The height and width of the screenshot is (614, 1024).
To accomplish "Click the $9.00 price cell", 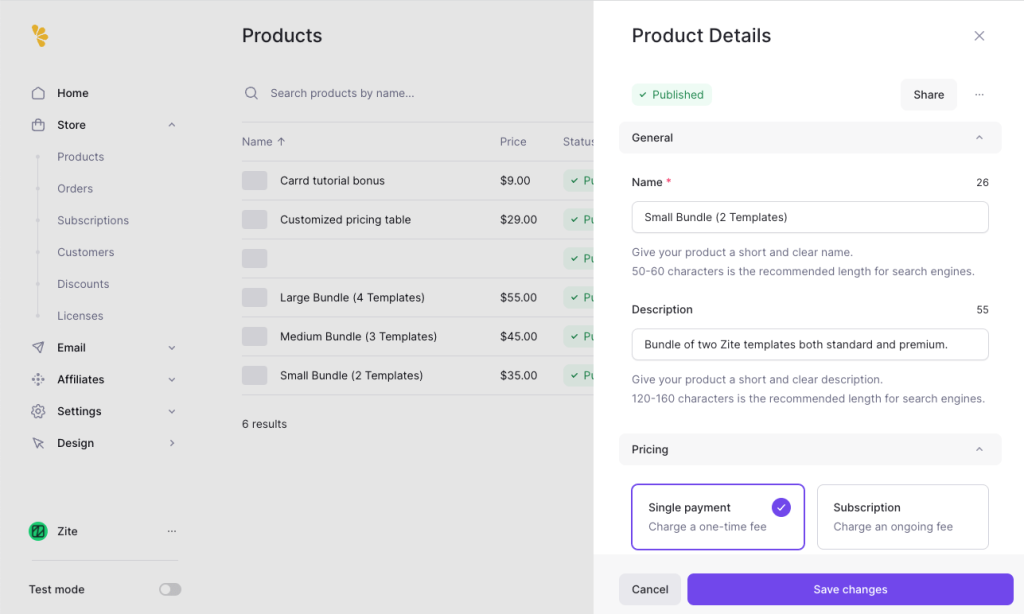I will click(515, 180).
